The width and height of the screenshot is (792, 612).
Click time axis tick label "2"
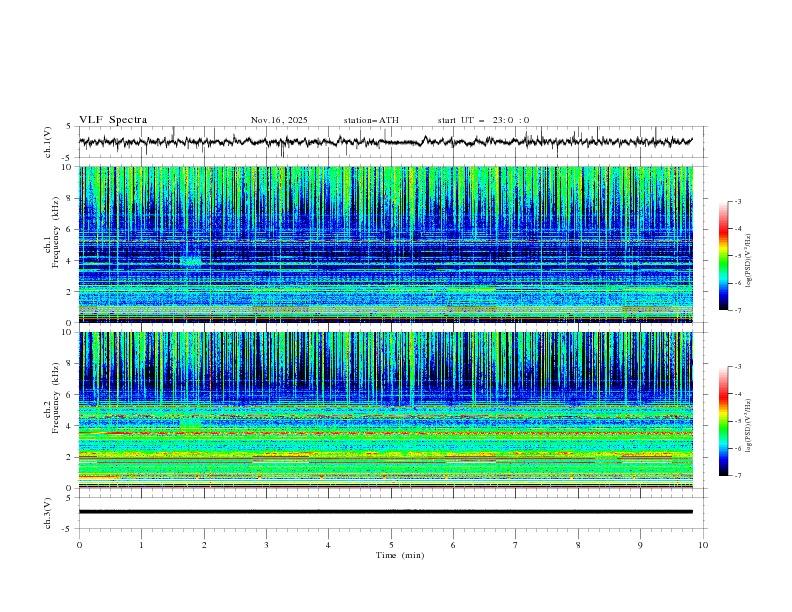pyautogui.click(x=204, y=545)
